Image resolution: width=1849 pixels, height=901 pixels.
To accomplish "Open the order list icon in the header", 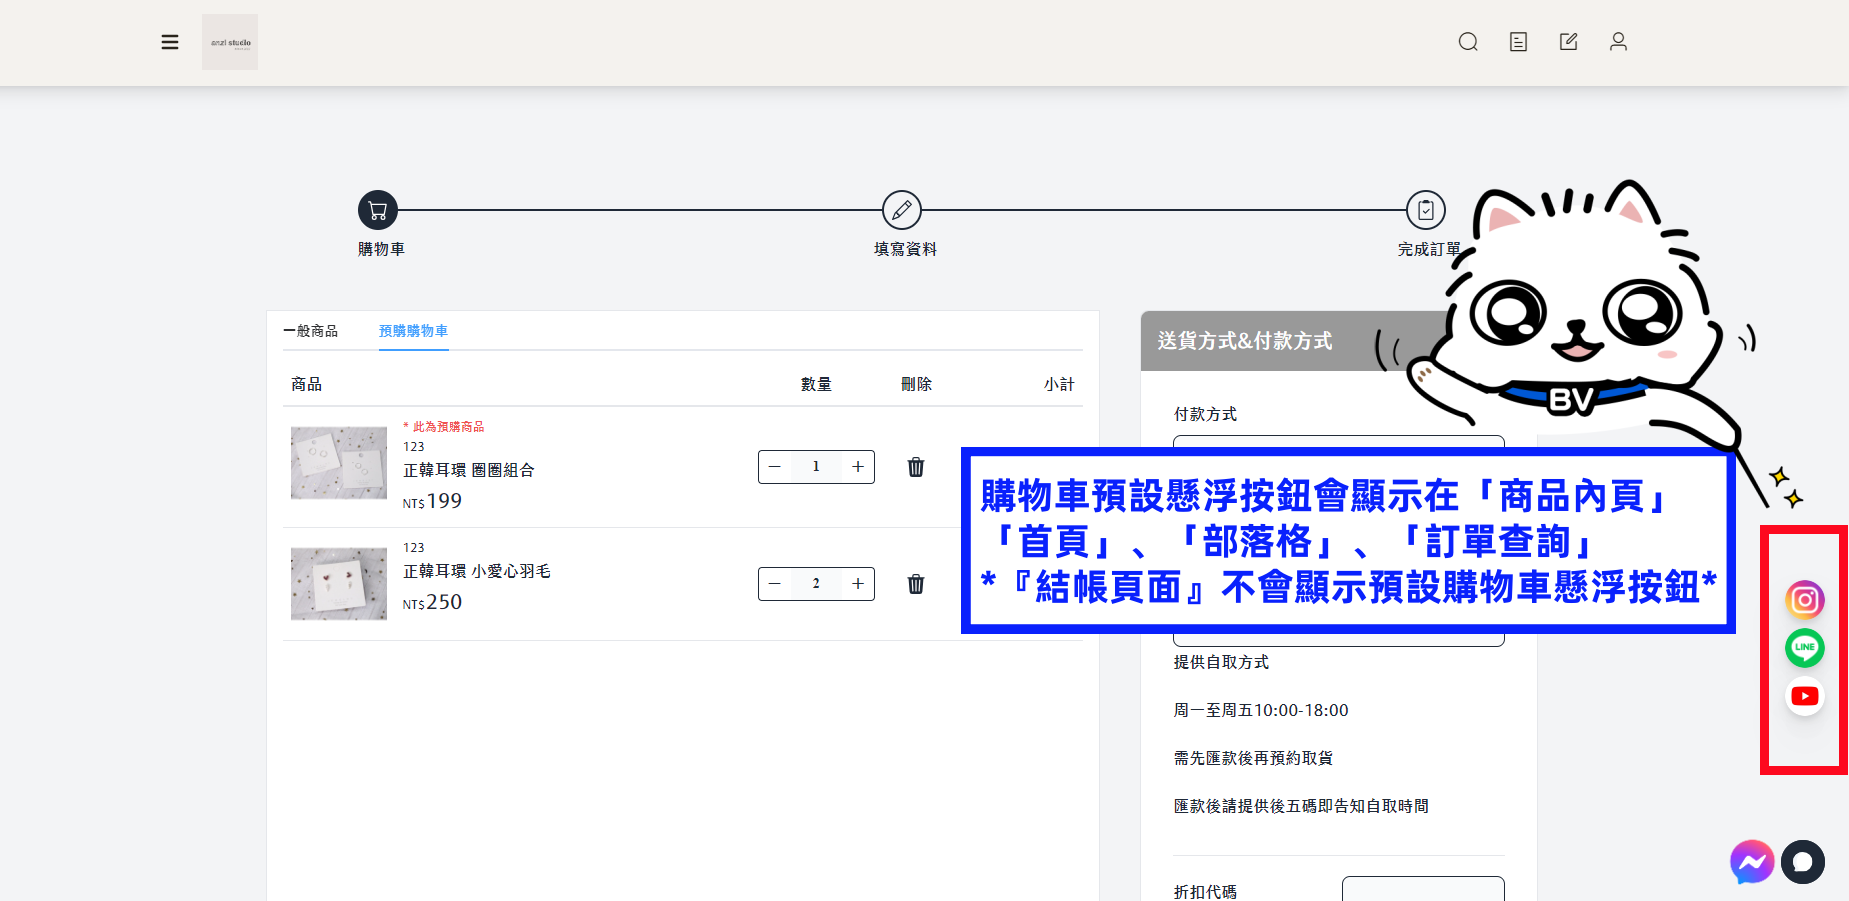I will click(1518, 42).
